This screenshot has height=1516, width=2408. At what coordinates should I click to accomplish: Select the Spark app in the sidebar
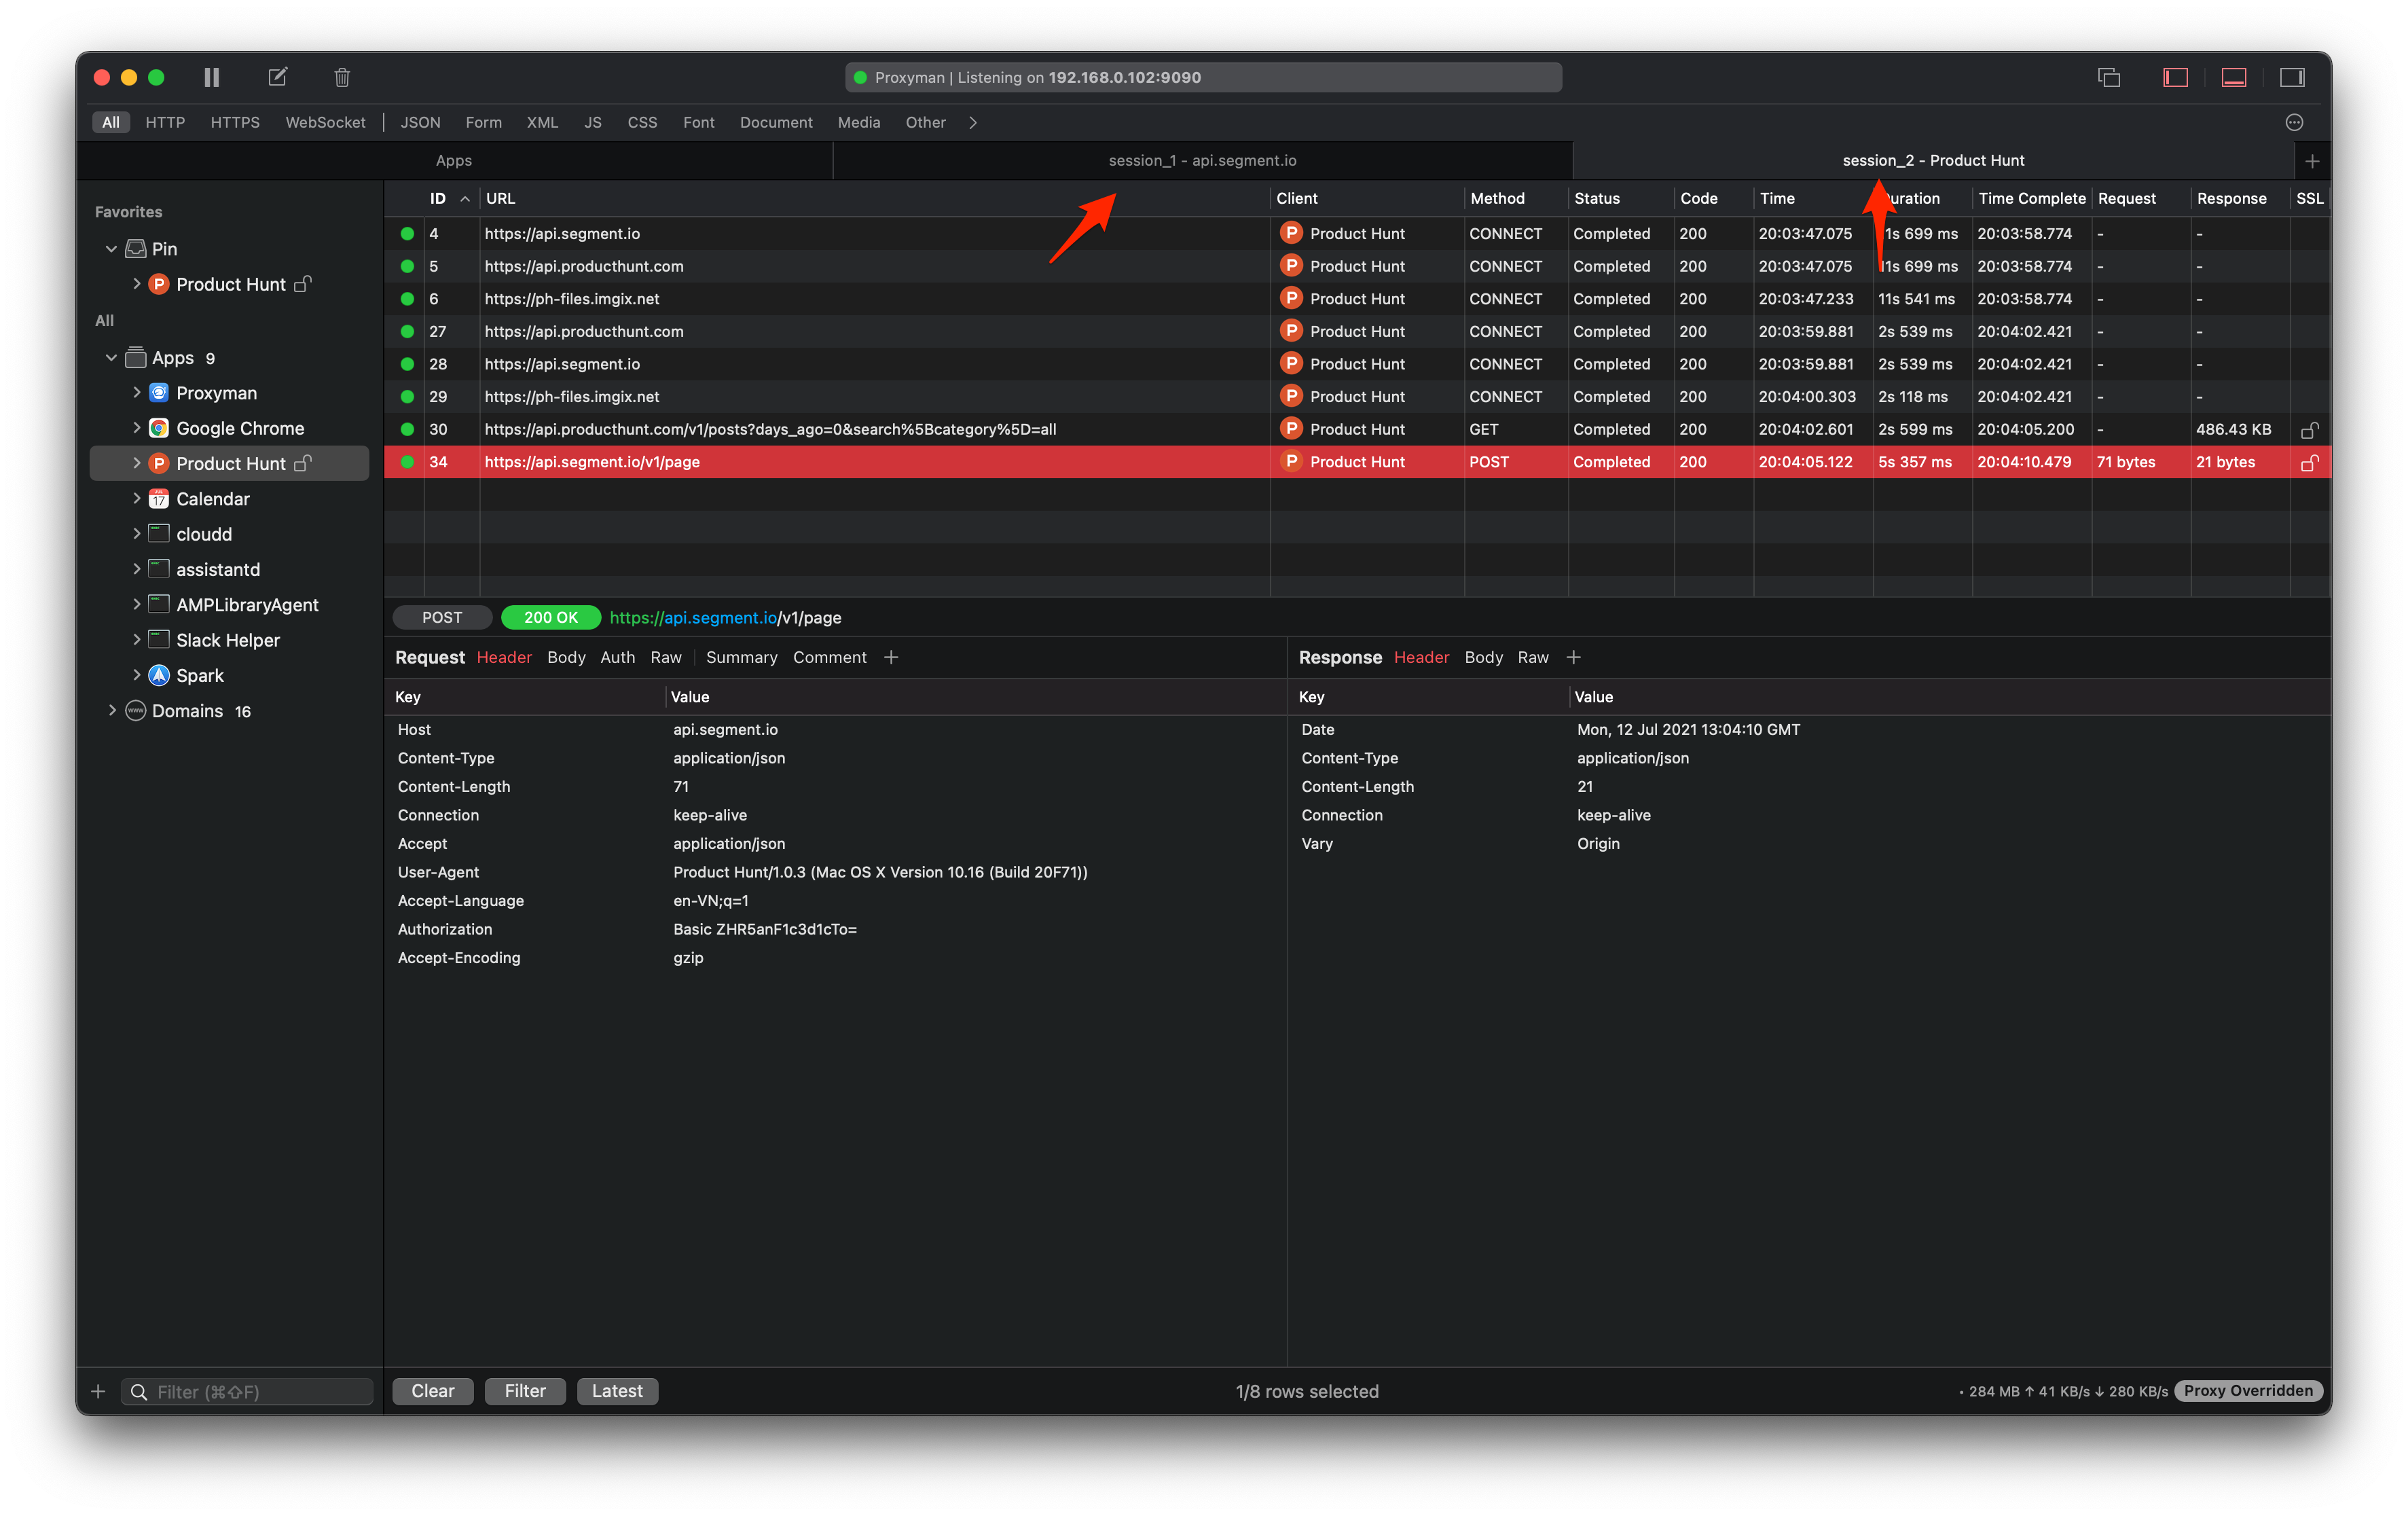coord(200,675)
